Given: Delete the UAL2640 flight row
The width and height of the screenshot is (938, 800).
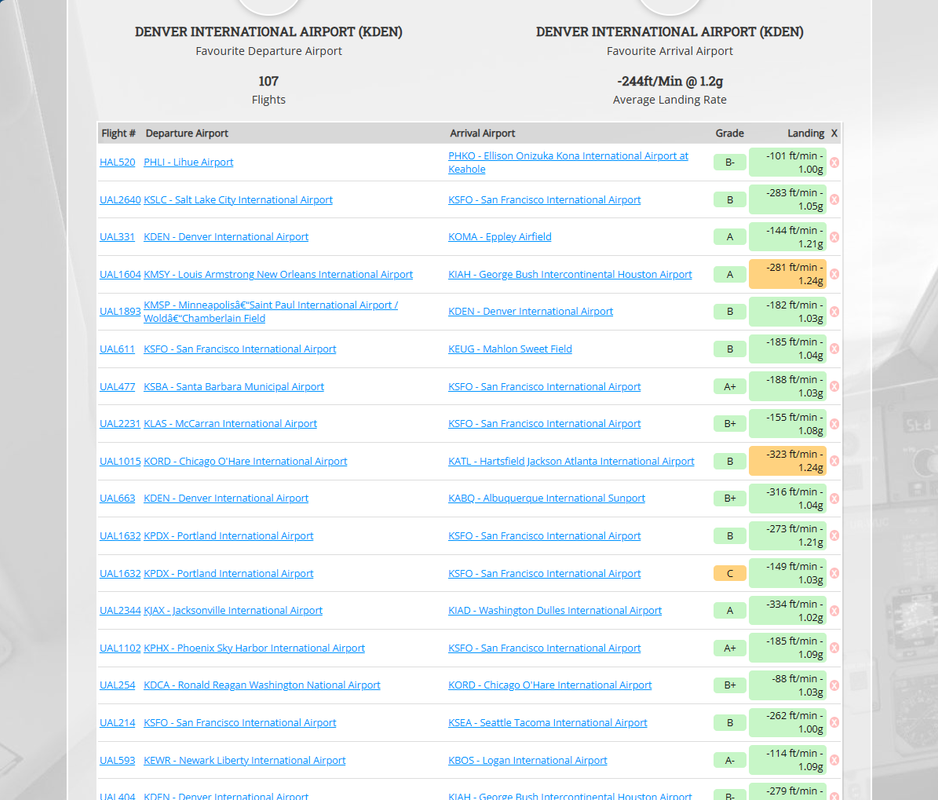Looking at the screenshot, I should 834,199.
